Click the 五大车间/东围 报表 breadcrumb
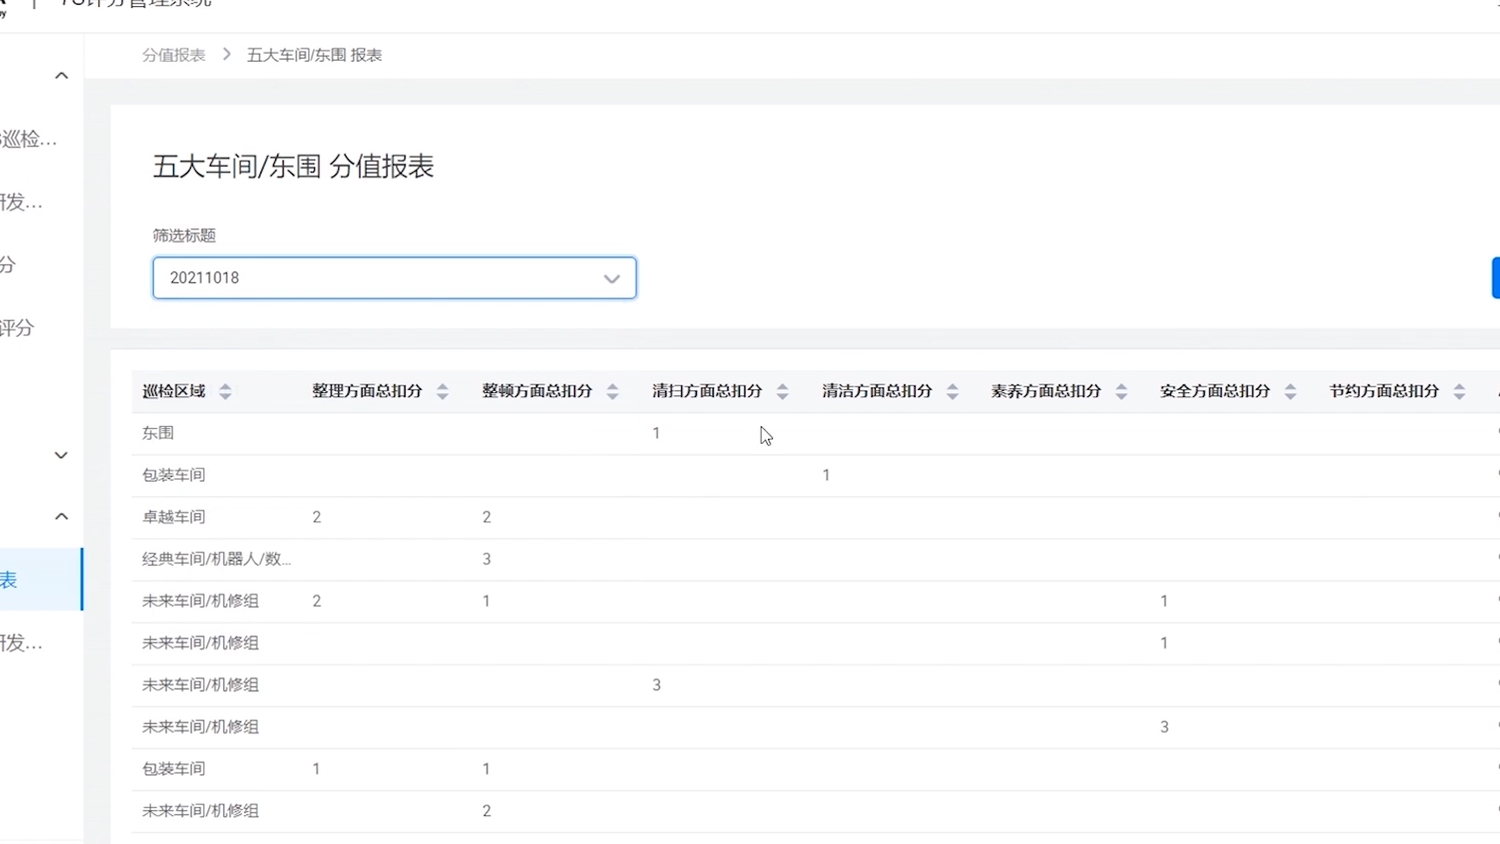The width and height of the screenshot is (1500, 844). pos(314,55)
